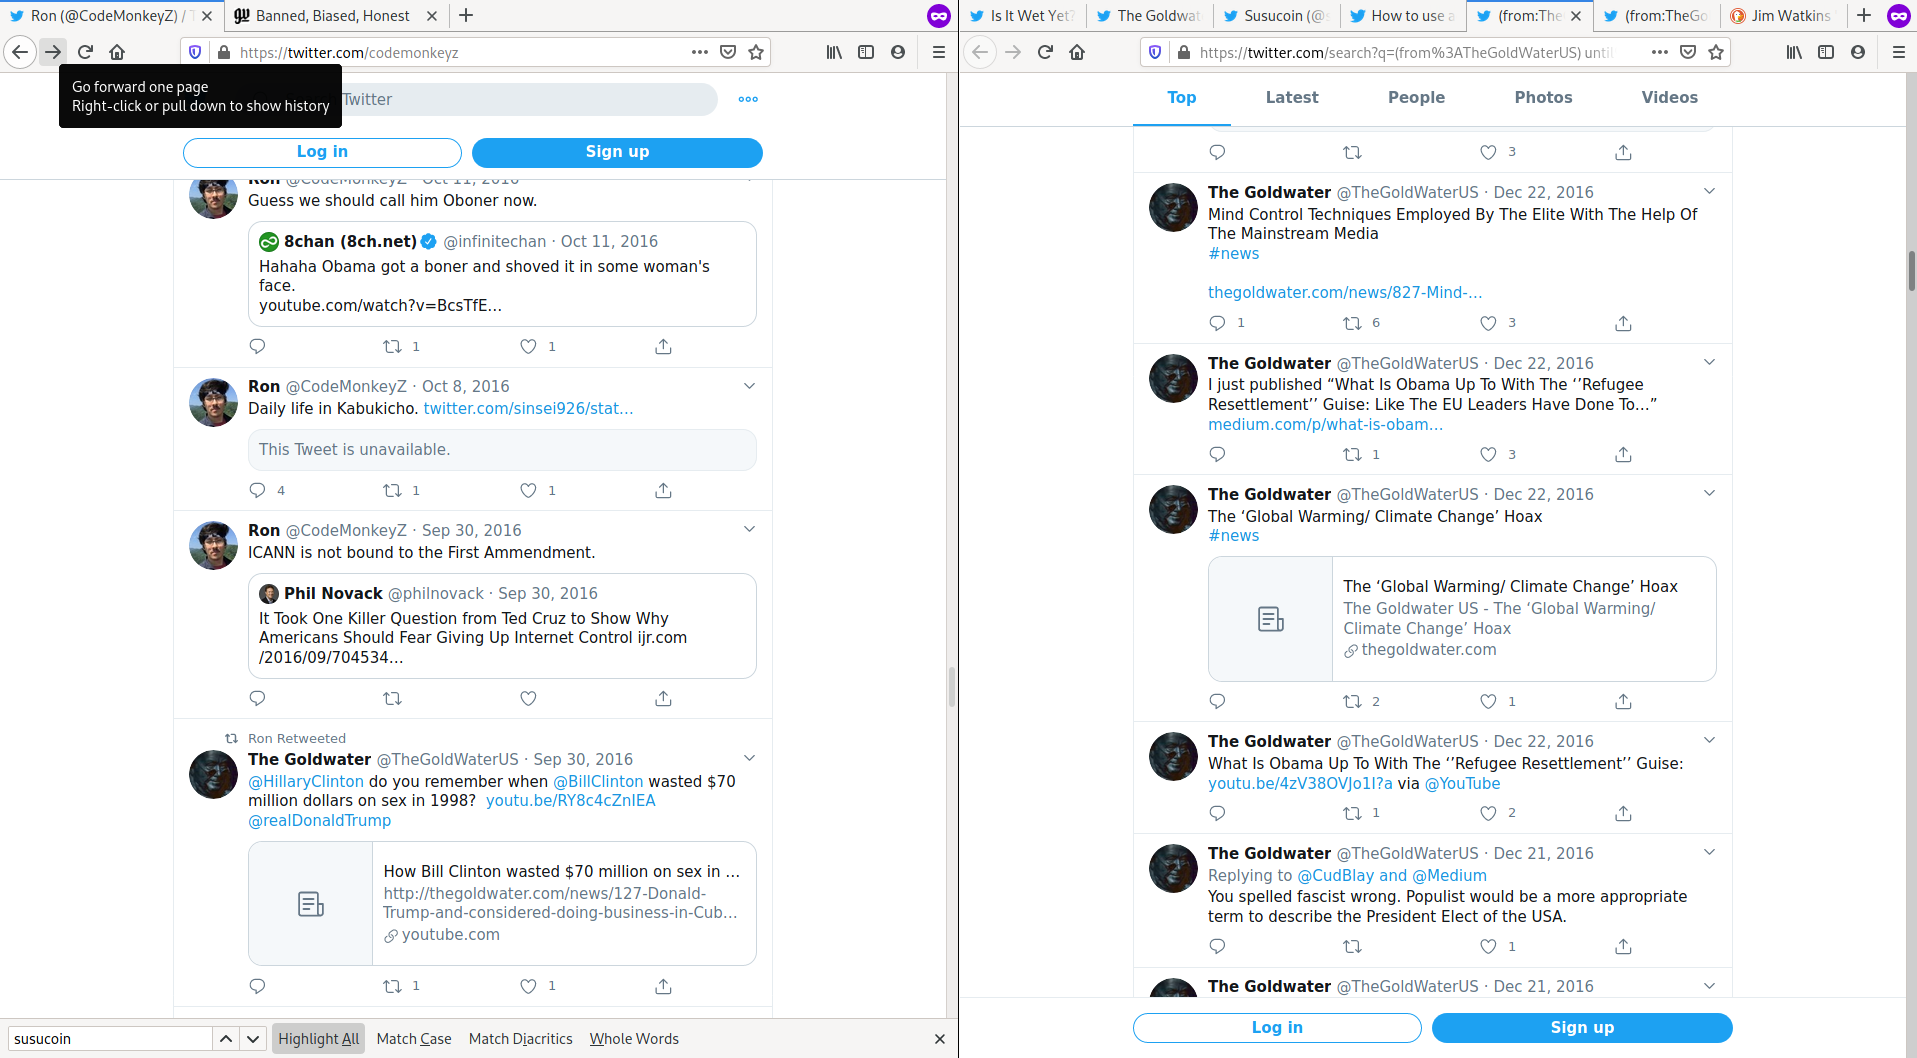Screen dimensions: 1917x1058
Task: Open home page in right browser window
Action: (x=1077, y=52)
